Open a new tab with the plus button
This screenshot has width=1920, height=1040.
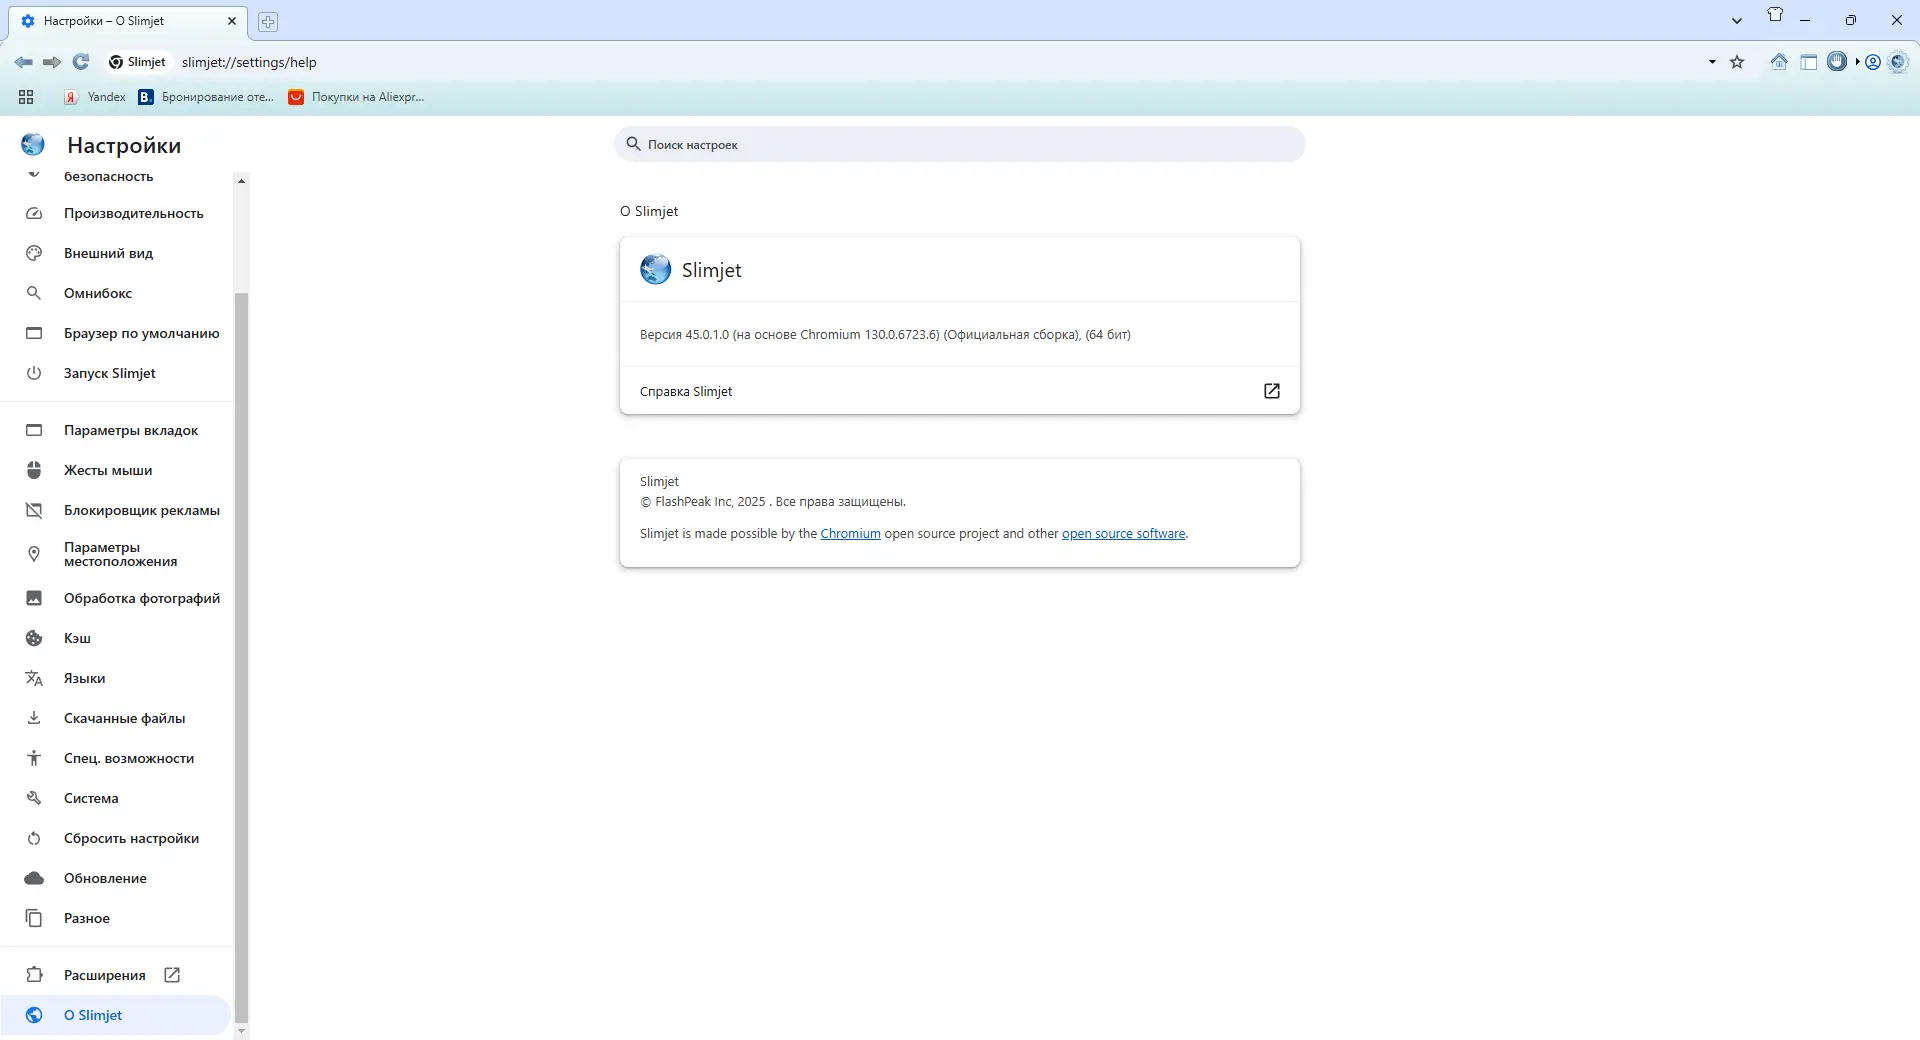268,21
